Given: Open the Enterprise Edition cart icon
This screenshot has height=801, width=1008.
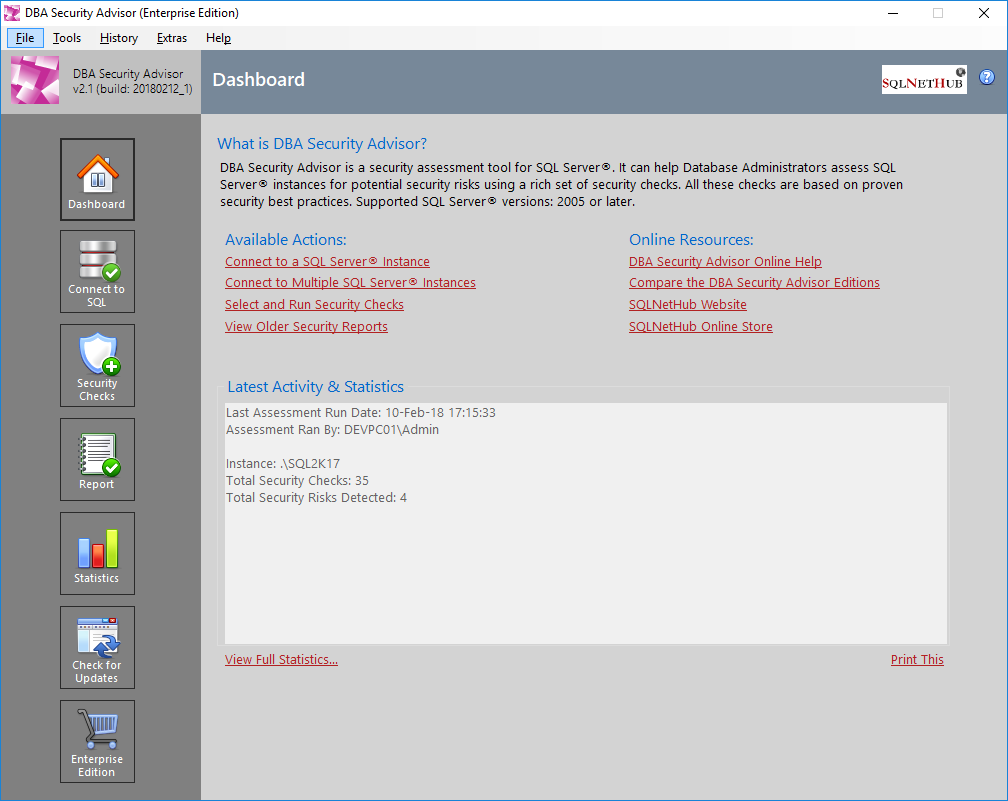Looking at the screenshot, I should pos(97,741).
